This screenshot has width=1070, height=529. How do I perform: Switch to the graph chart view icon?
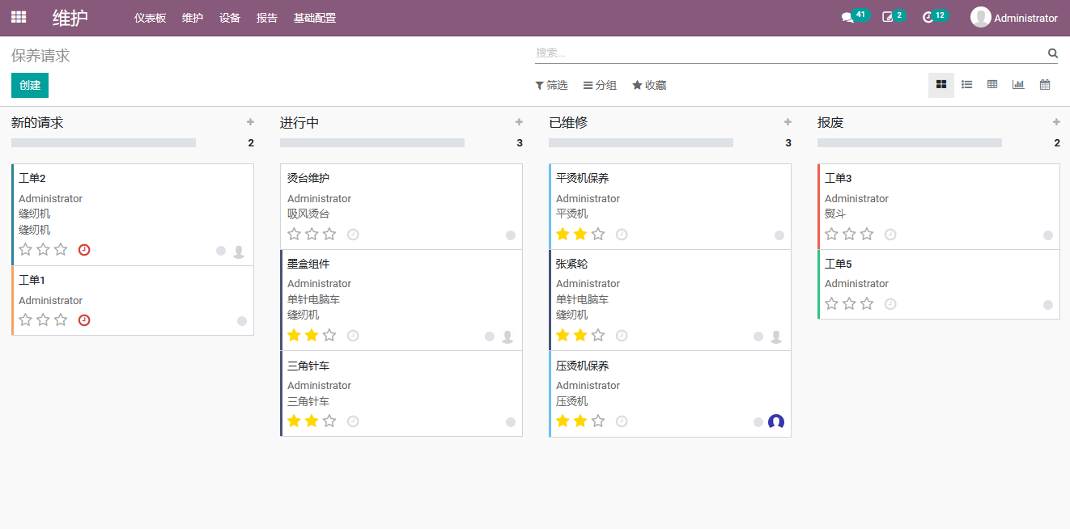(x=1018, y=85)
